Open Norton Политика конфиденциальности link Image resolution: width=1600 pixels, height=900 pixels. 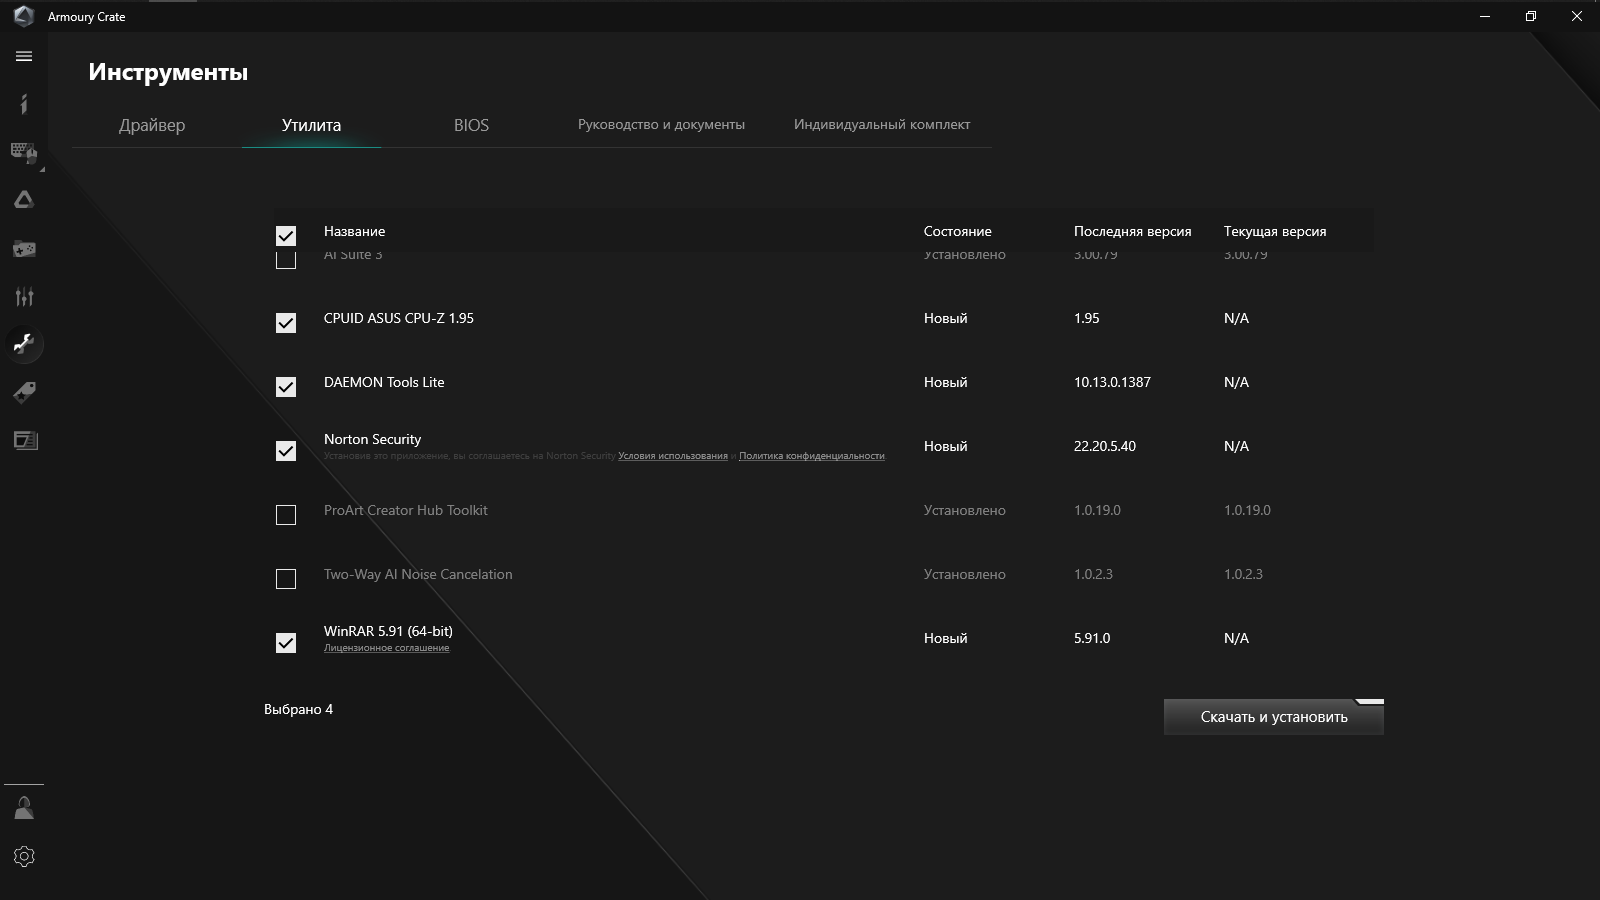click(x=811, y=456)
